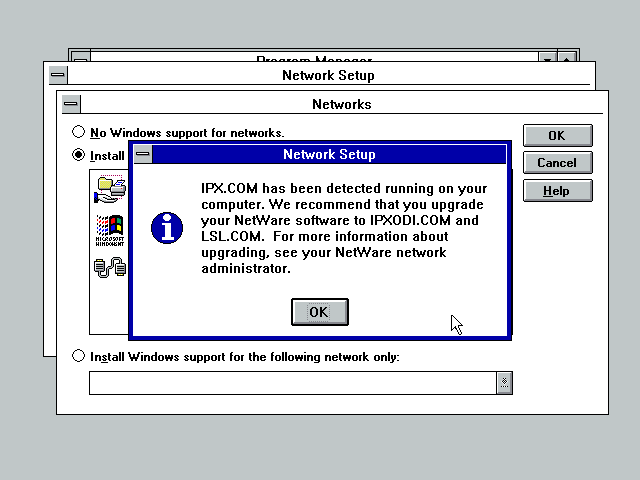
Task: Click the blue information icon in the dialog
Action: tap(166, 227)
